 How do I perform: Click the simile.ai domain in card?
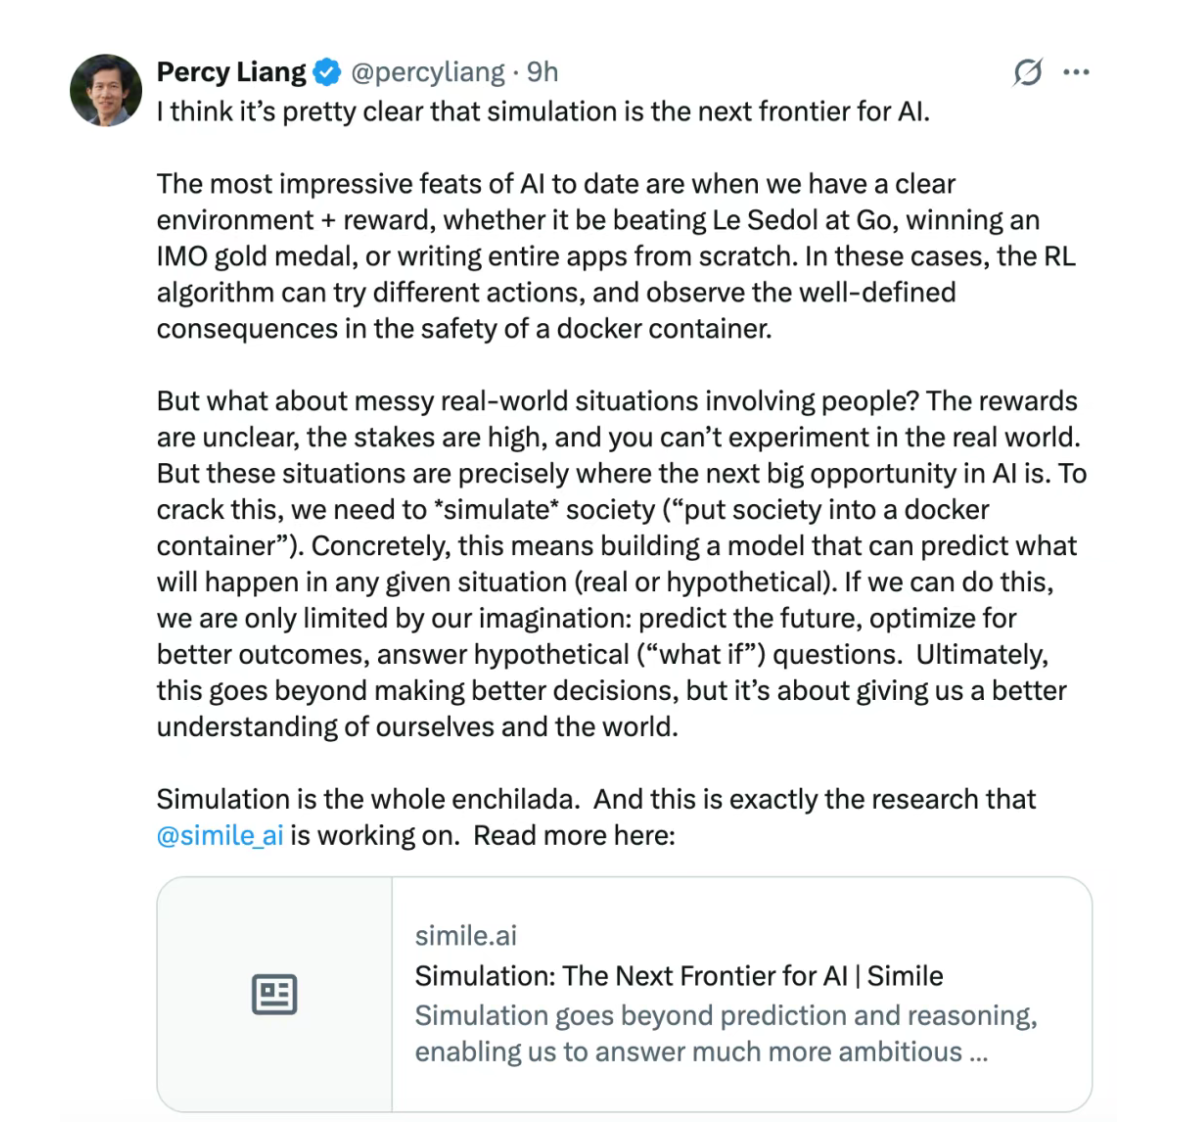coord(466,935)
